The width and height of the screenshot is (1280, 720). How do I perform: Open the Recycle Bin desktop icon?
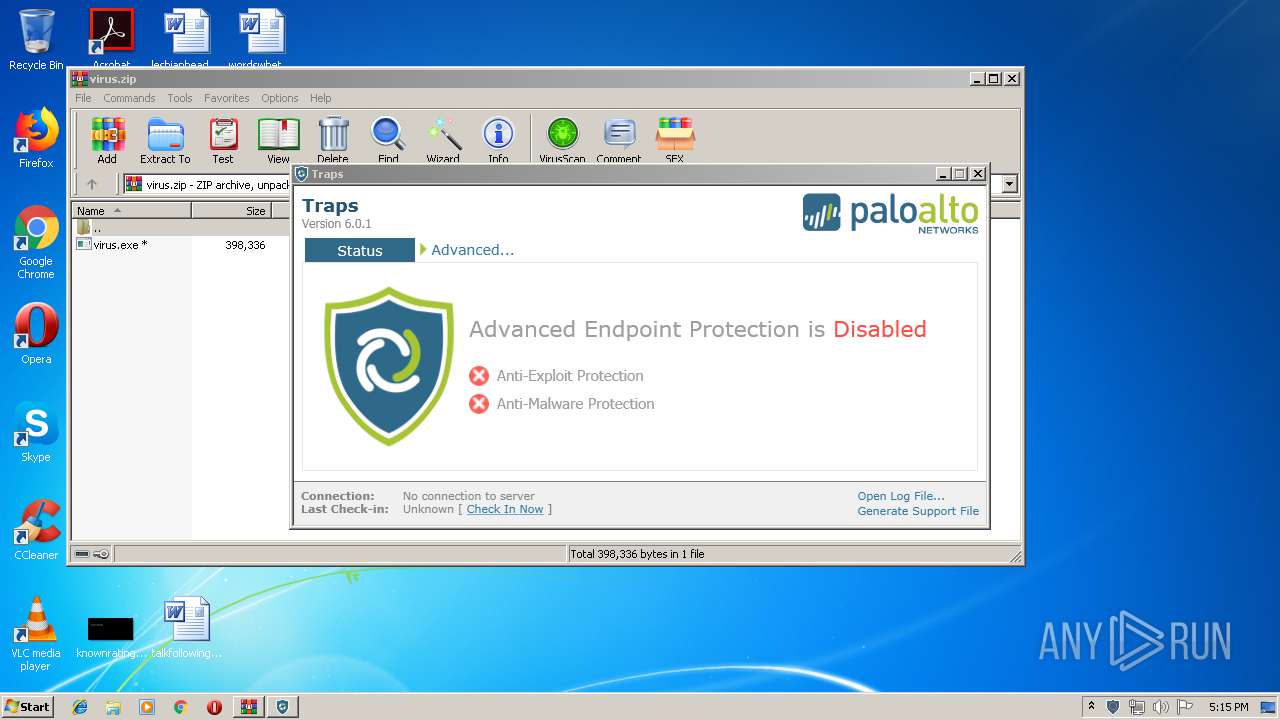pyautogui.click(x=36, y=40)
